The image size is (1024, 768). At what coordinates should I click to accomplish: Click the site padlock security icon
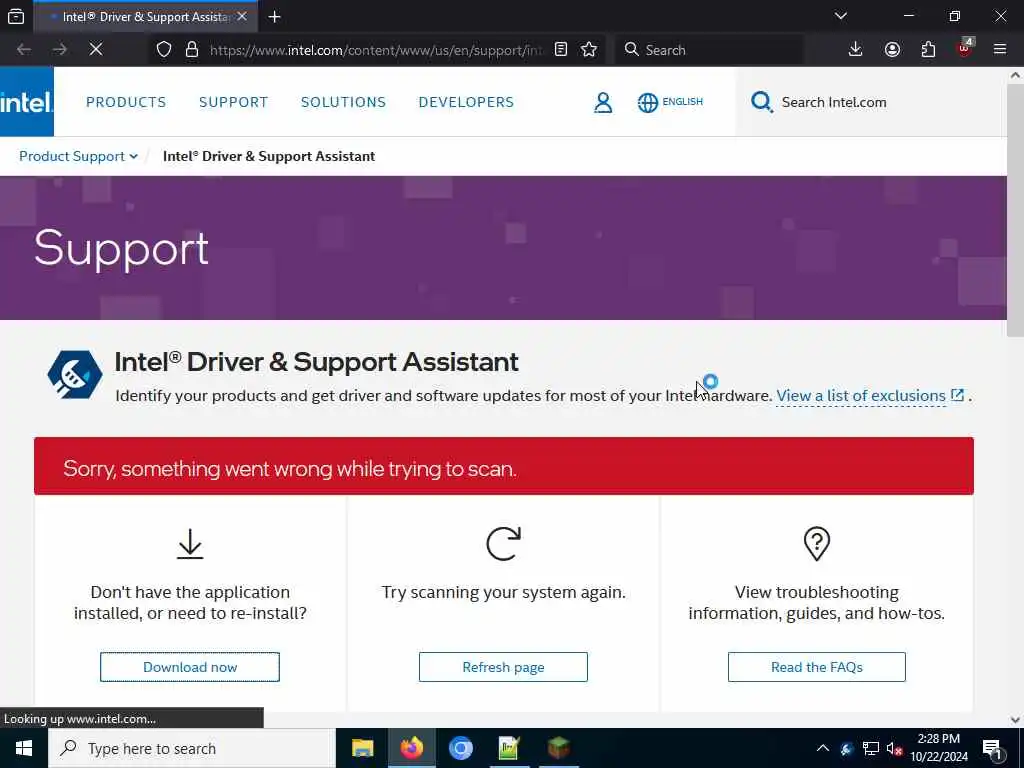click(191, 50)
